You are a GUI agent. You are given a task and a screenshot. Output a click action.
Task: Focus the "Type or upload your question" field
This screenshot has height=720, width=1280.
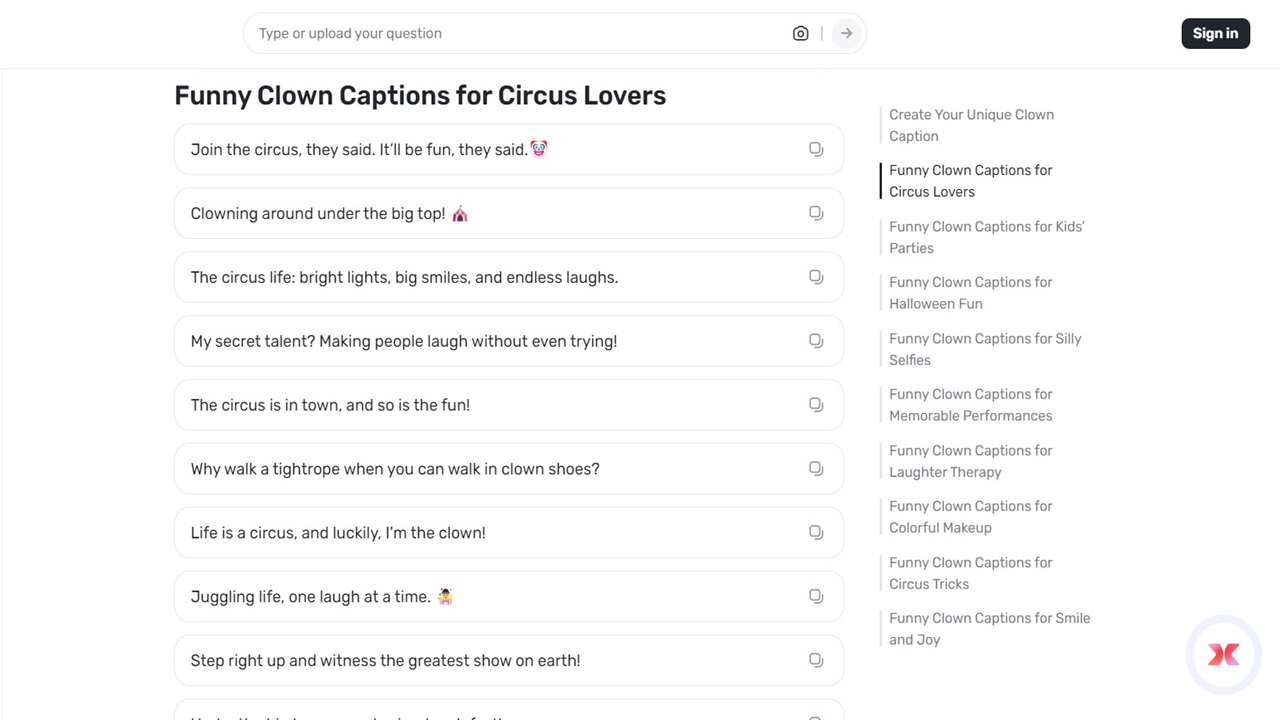(520, 33)
